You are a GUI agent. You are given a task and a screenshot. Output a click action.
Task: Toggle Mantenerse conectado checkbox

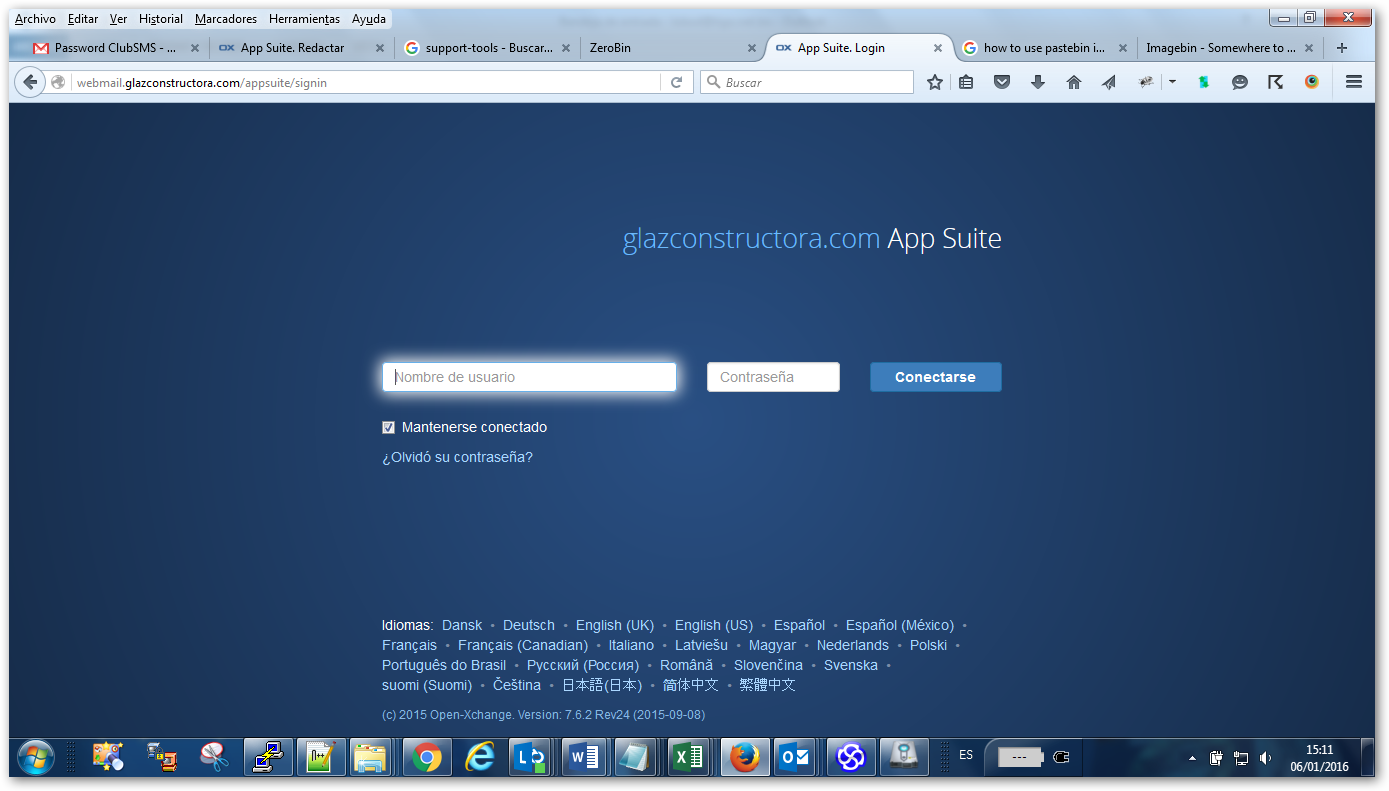coord(388,428)
